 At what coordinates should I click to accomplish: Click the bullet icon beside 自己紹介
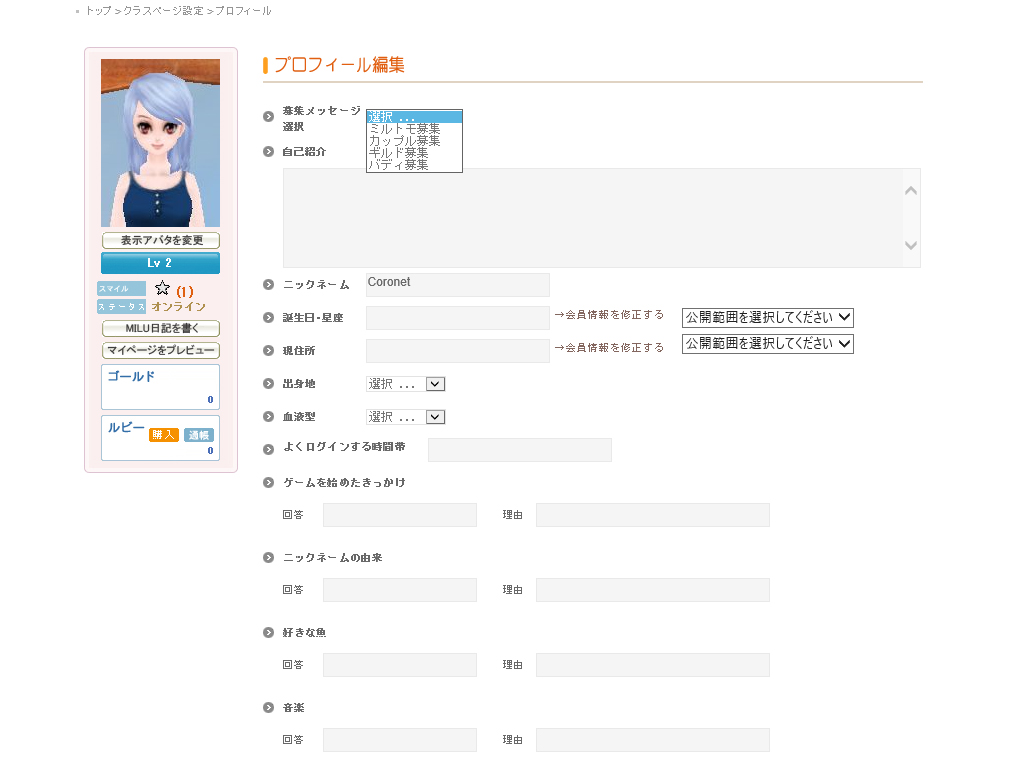[268, 152]
